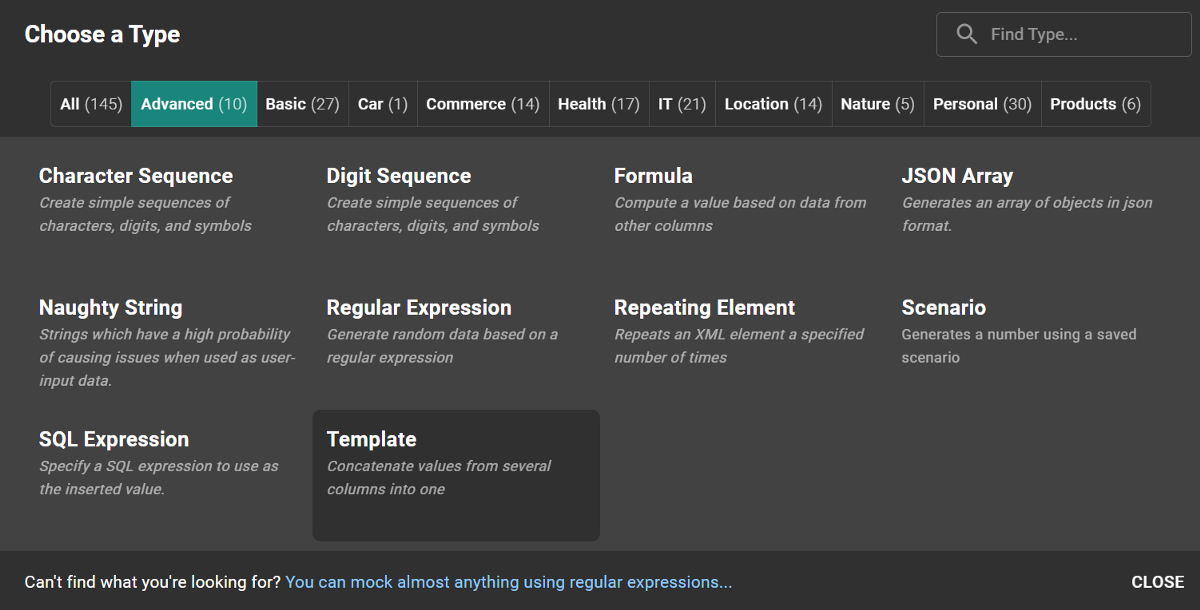Select the IT category tab
This screenshot has width=1200, height=610.
[x=682, y=104]
